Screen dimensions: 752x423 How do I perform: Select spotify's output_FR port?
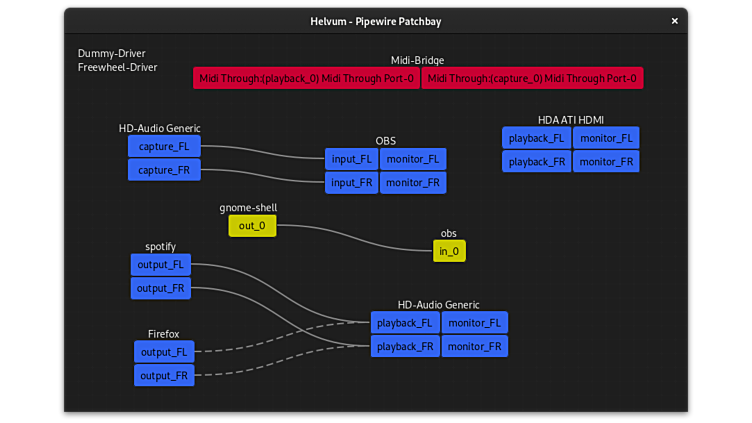coord(160,288)
